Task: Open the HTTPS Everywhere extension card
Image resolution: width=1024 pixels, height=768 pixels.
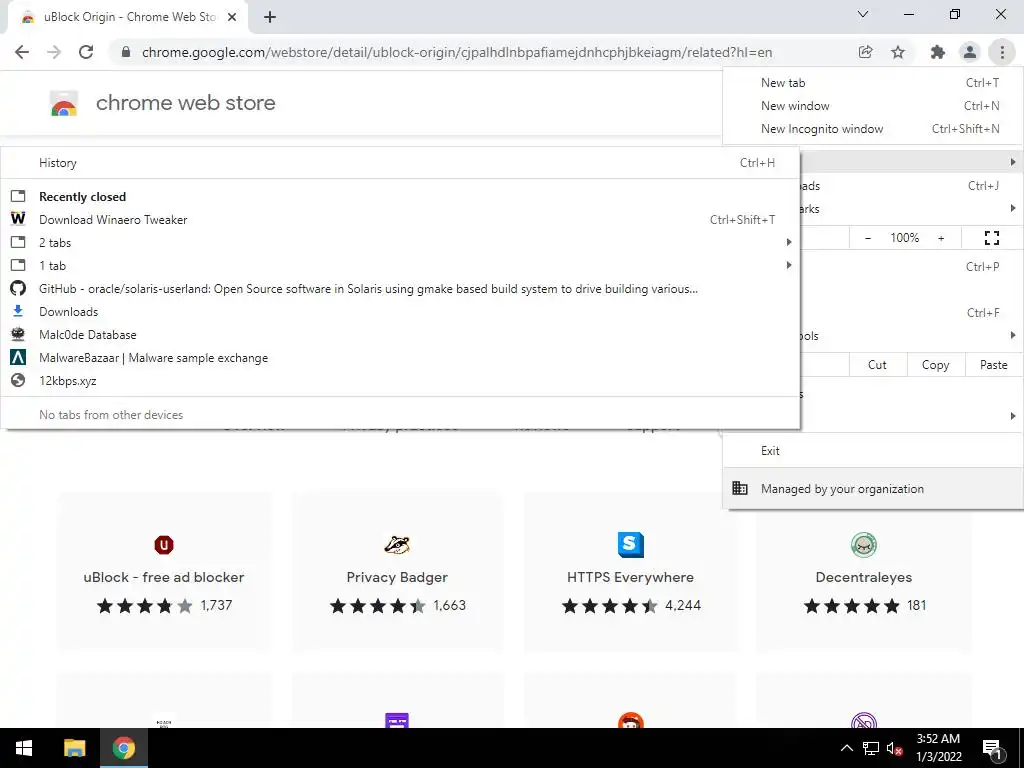Action: point(630,572)
